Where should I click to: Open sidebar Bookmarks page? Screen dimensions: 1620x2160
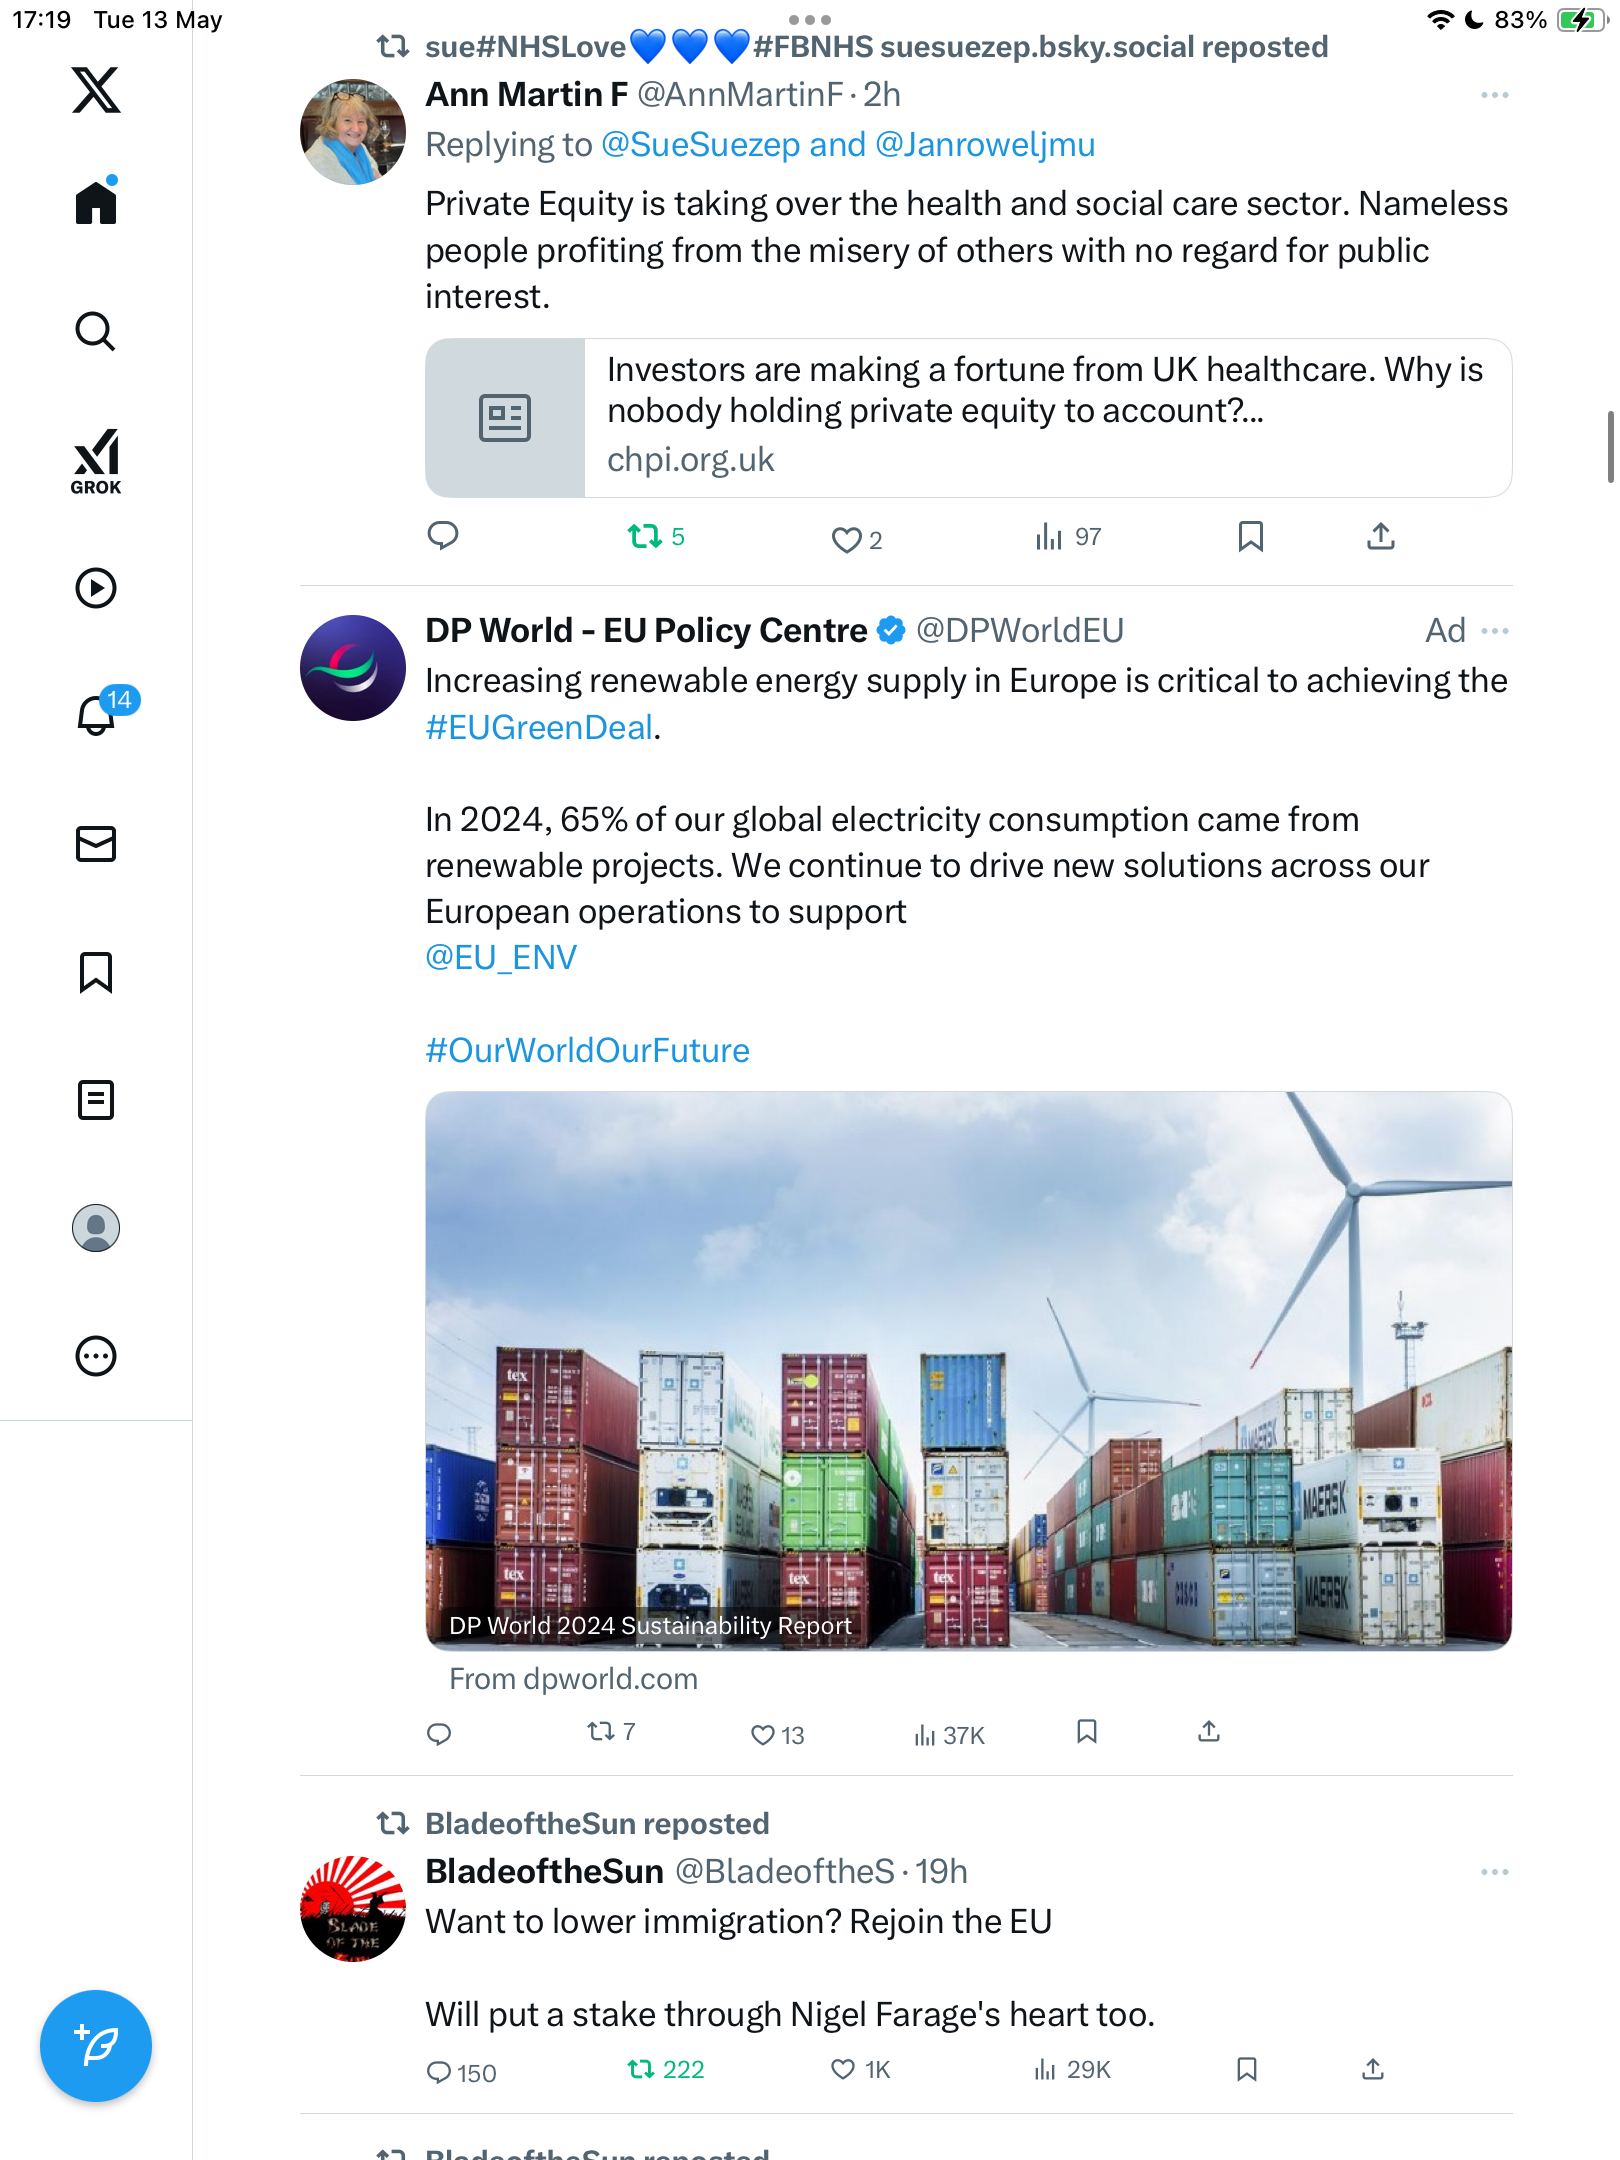click(x=96, y=972)
